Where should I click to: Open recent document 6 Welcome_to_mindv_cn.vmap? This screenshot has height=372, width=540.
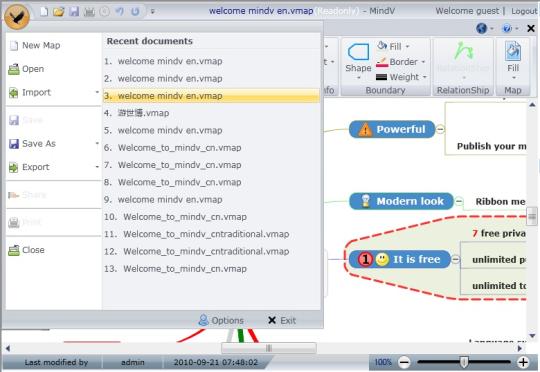click(x=211, y=148)
